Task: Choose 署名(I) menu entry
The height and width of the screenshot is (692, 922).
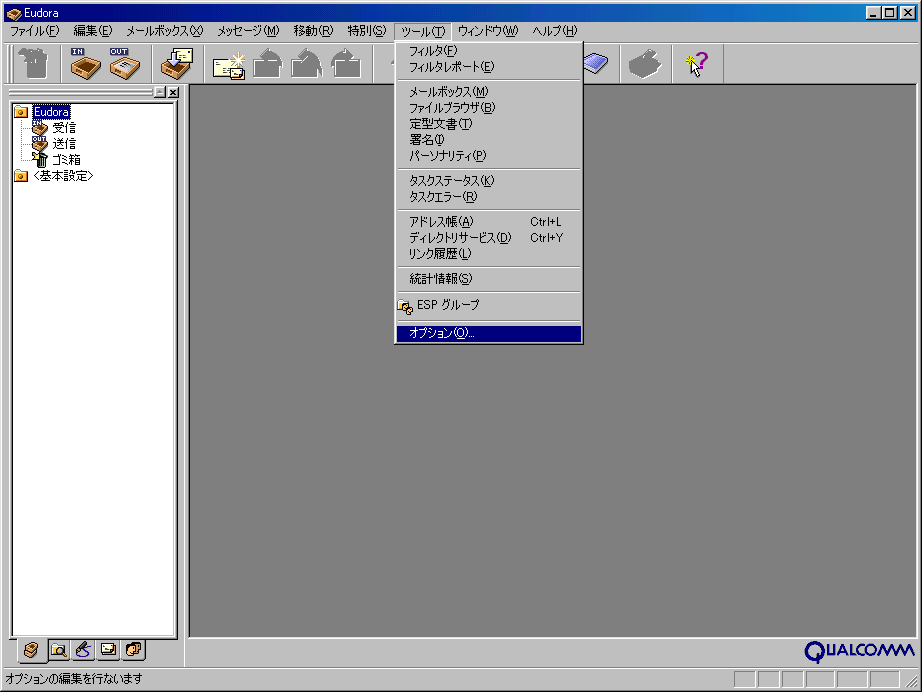Action: (489, 139)
